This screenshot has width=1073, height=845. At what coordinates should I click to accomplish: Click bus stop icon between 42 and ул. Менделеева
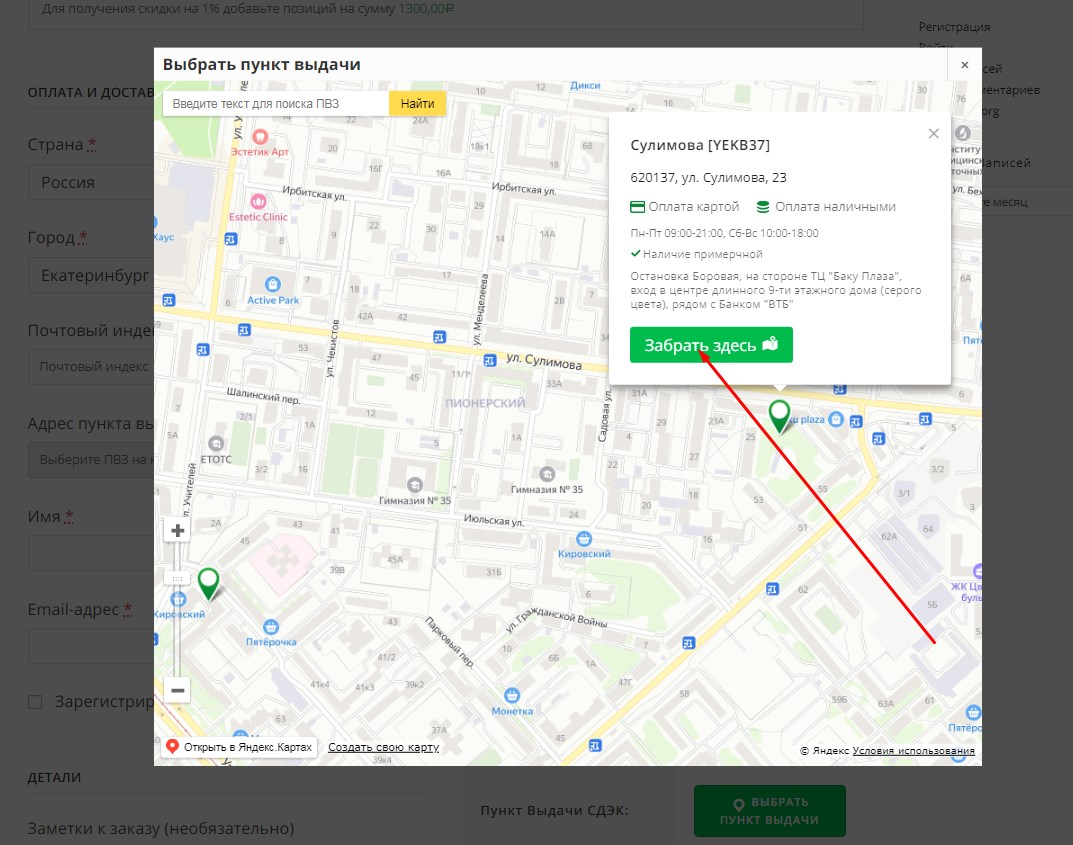tap(439, 337)
